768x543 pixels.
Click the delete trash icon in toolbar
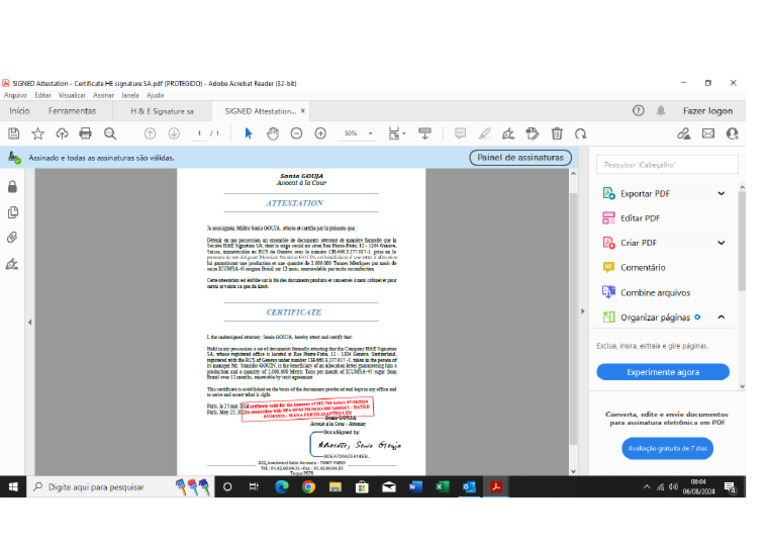point(557,133)
